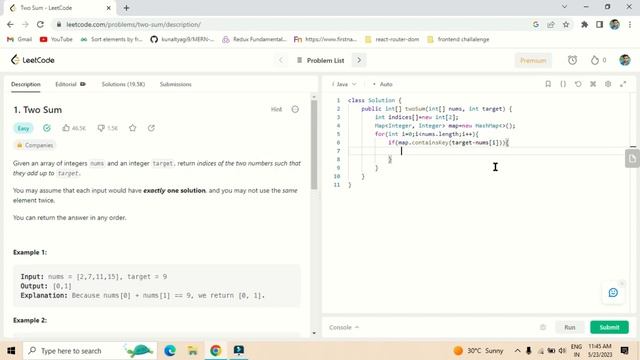Open Windows notification center
Screen dimensions: 640x360
click(624, 351)
